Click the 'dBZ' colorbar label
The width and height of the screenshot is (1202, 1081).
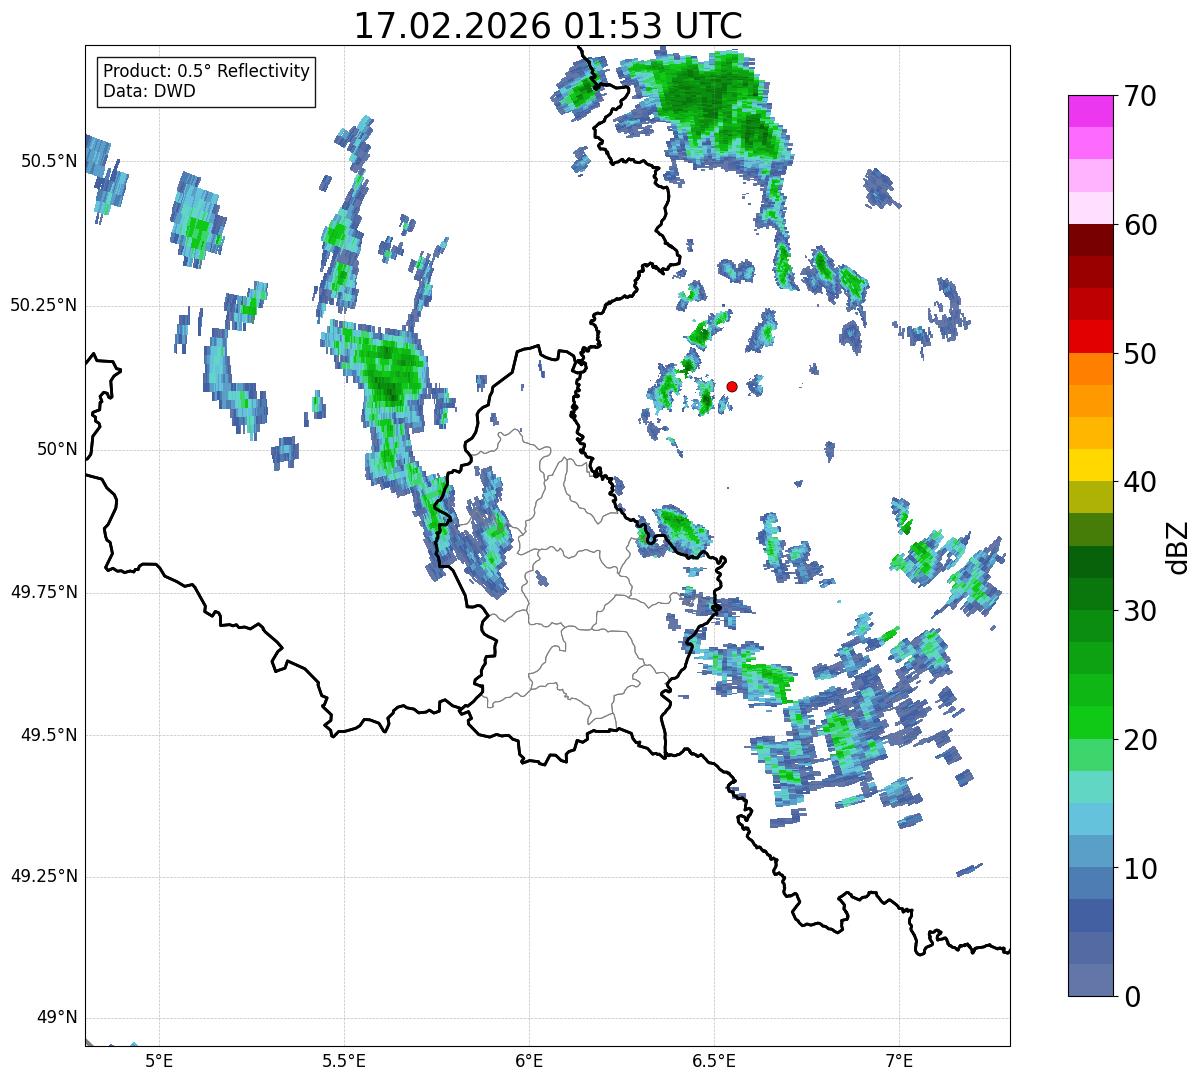tap(1179, 546)
